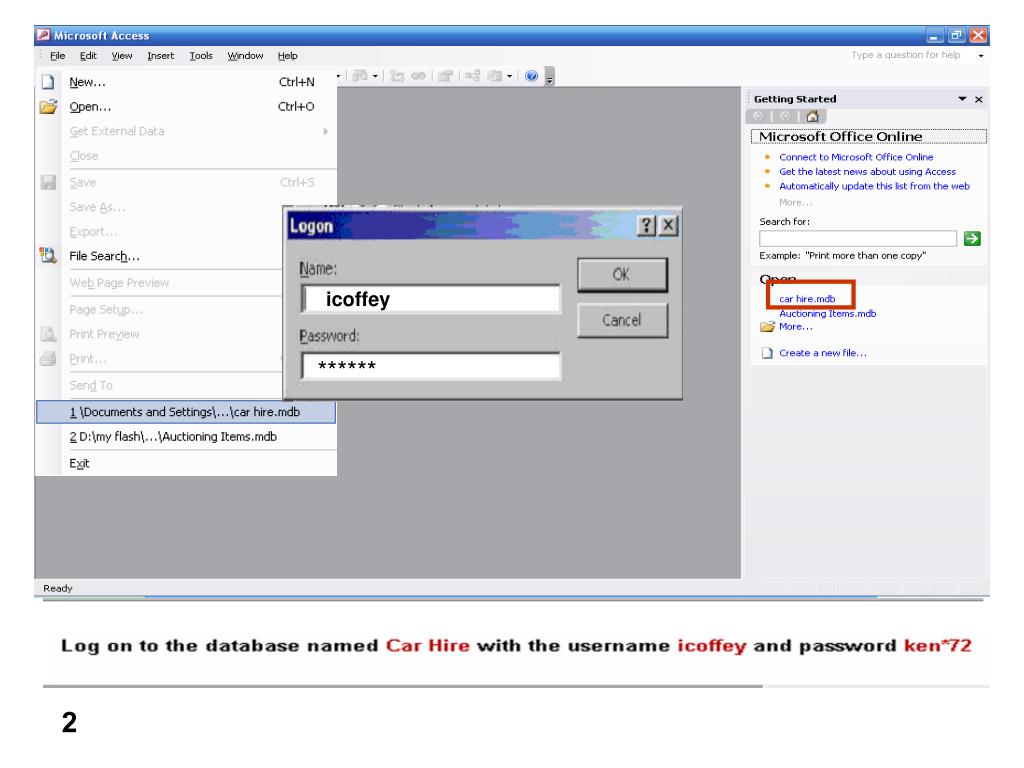This screenshot has width=1024, height=768.
Task: Open the Insert menu
Action: tap(161, 56)
